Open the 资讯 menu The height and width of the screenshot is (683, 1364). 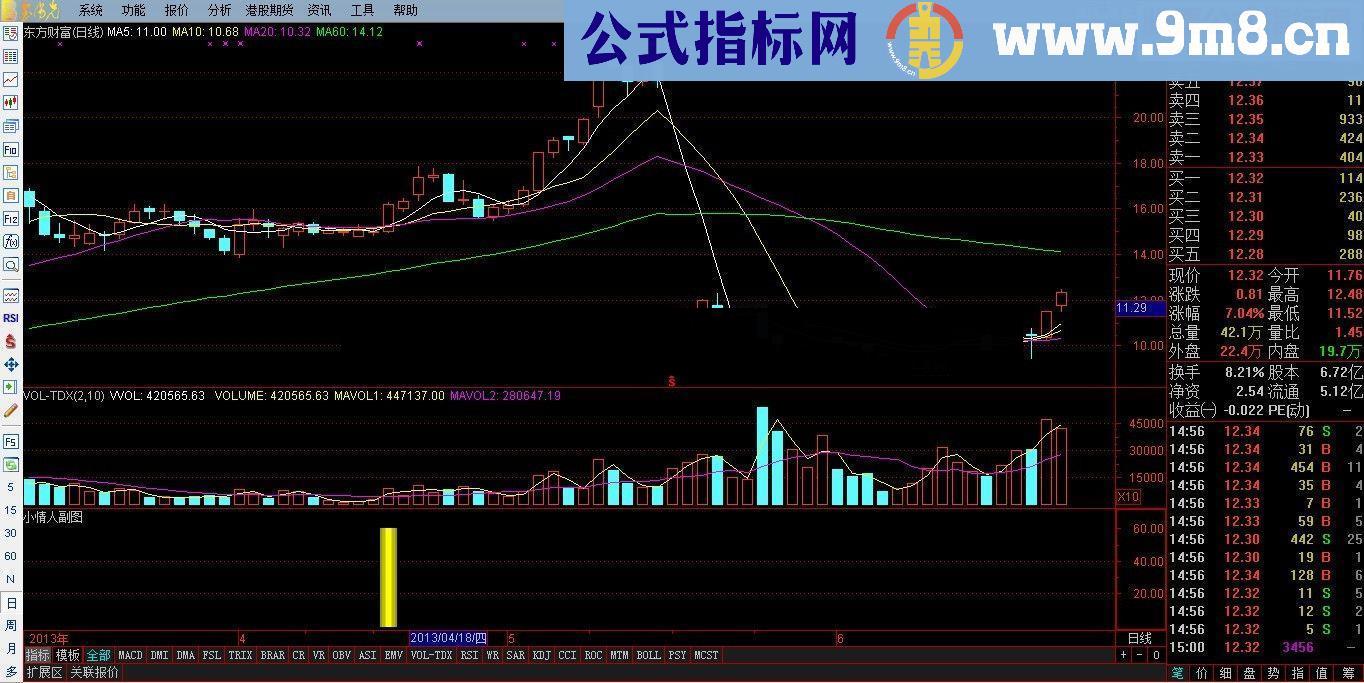(319, 10)
